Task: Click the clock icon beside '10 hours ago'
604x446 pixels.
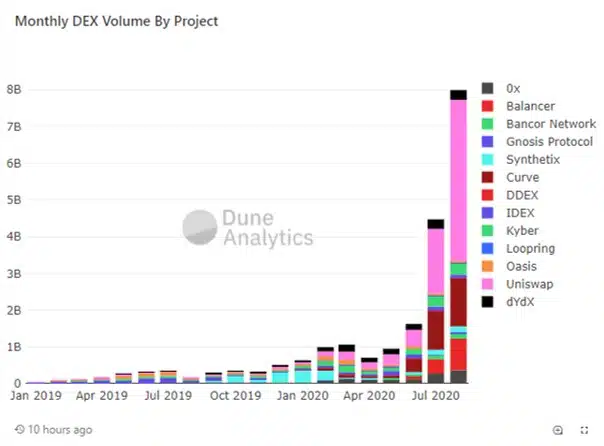Action: click(x=20, y=429)
